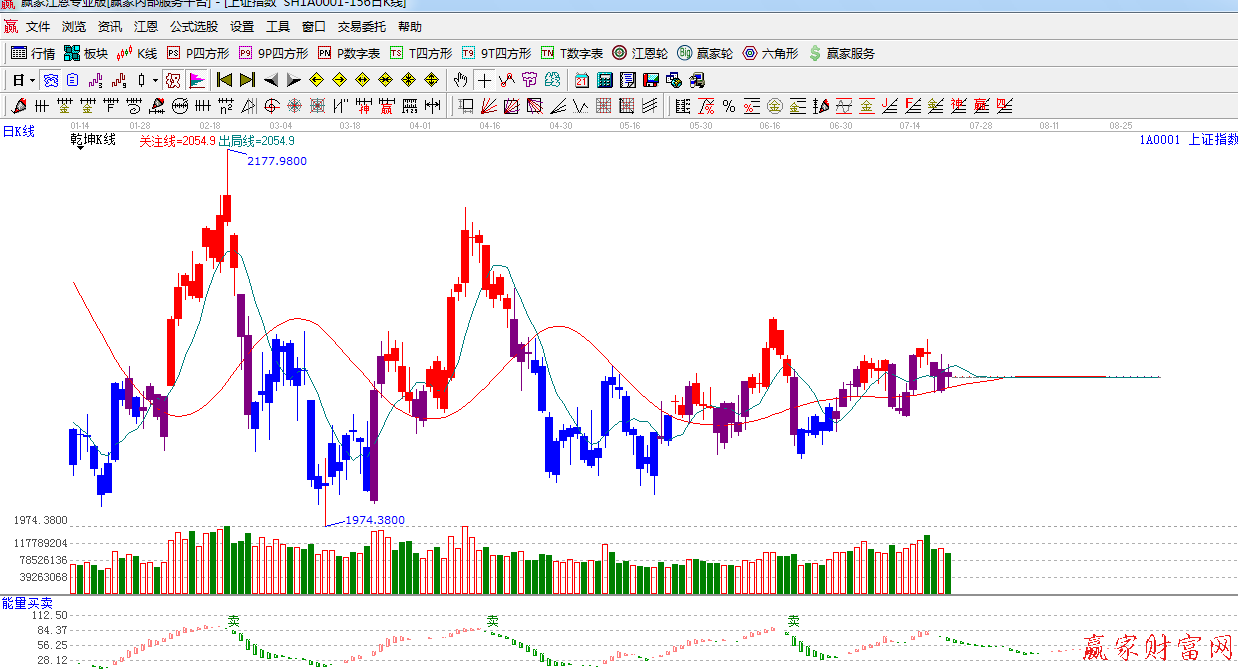Click the calendar icon showing 21
The width and height of the screenshot is (1238, 672).
click(582, 80)
